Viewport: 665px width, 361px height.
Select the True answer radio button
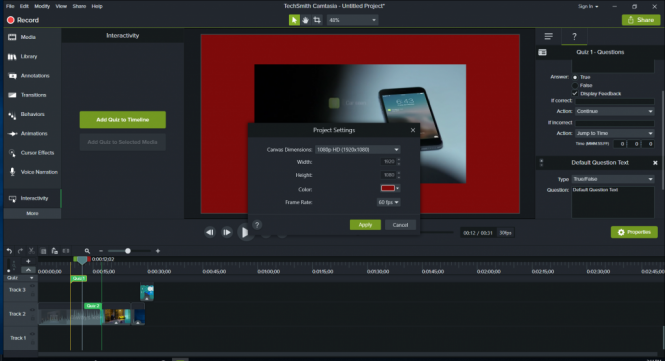575,77
